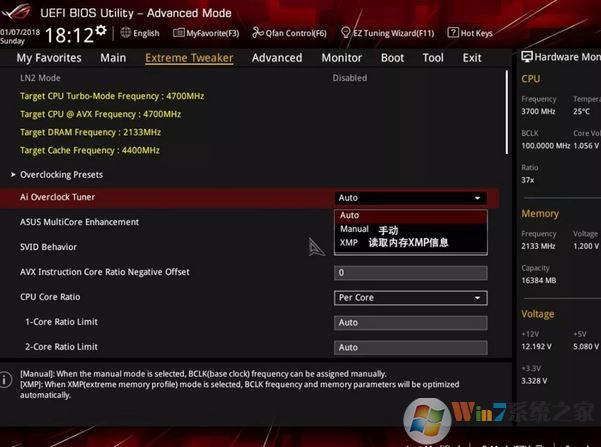Switch to the My Favorites tab
The height and width of the screenshot is (447, 601).
pyautogui.click(x=50, y=58)
